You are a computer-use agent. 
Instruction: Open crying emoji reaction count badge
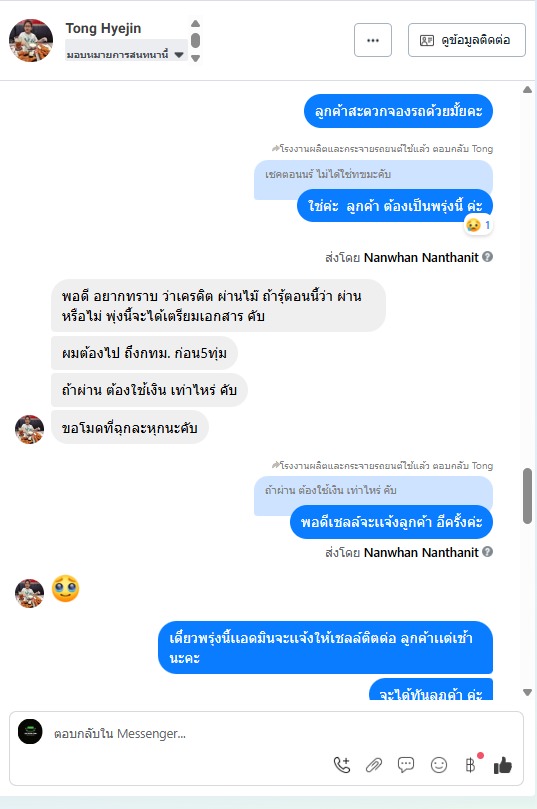(478, 225)
